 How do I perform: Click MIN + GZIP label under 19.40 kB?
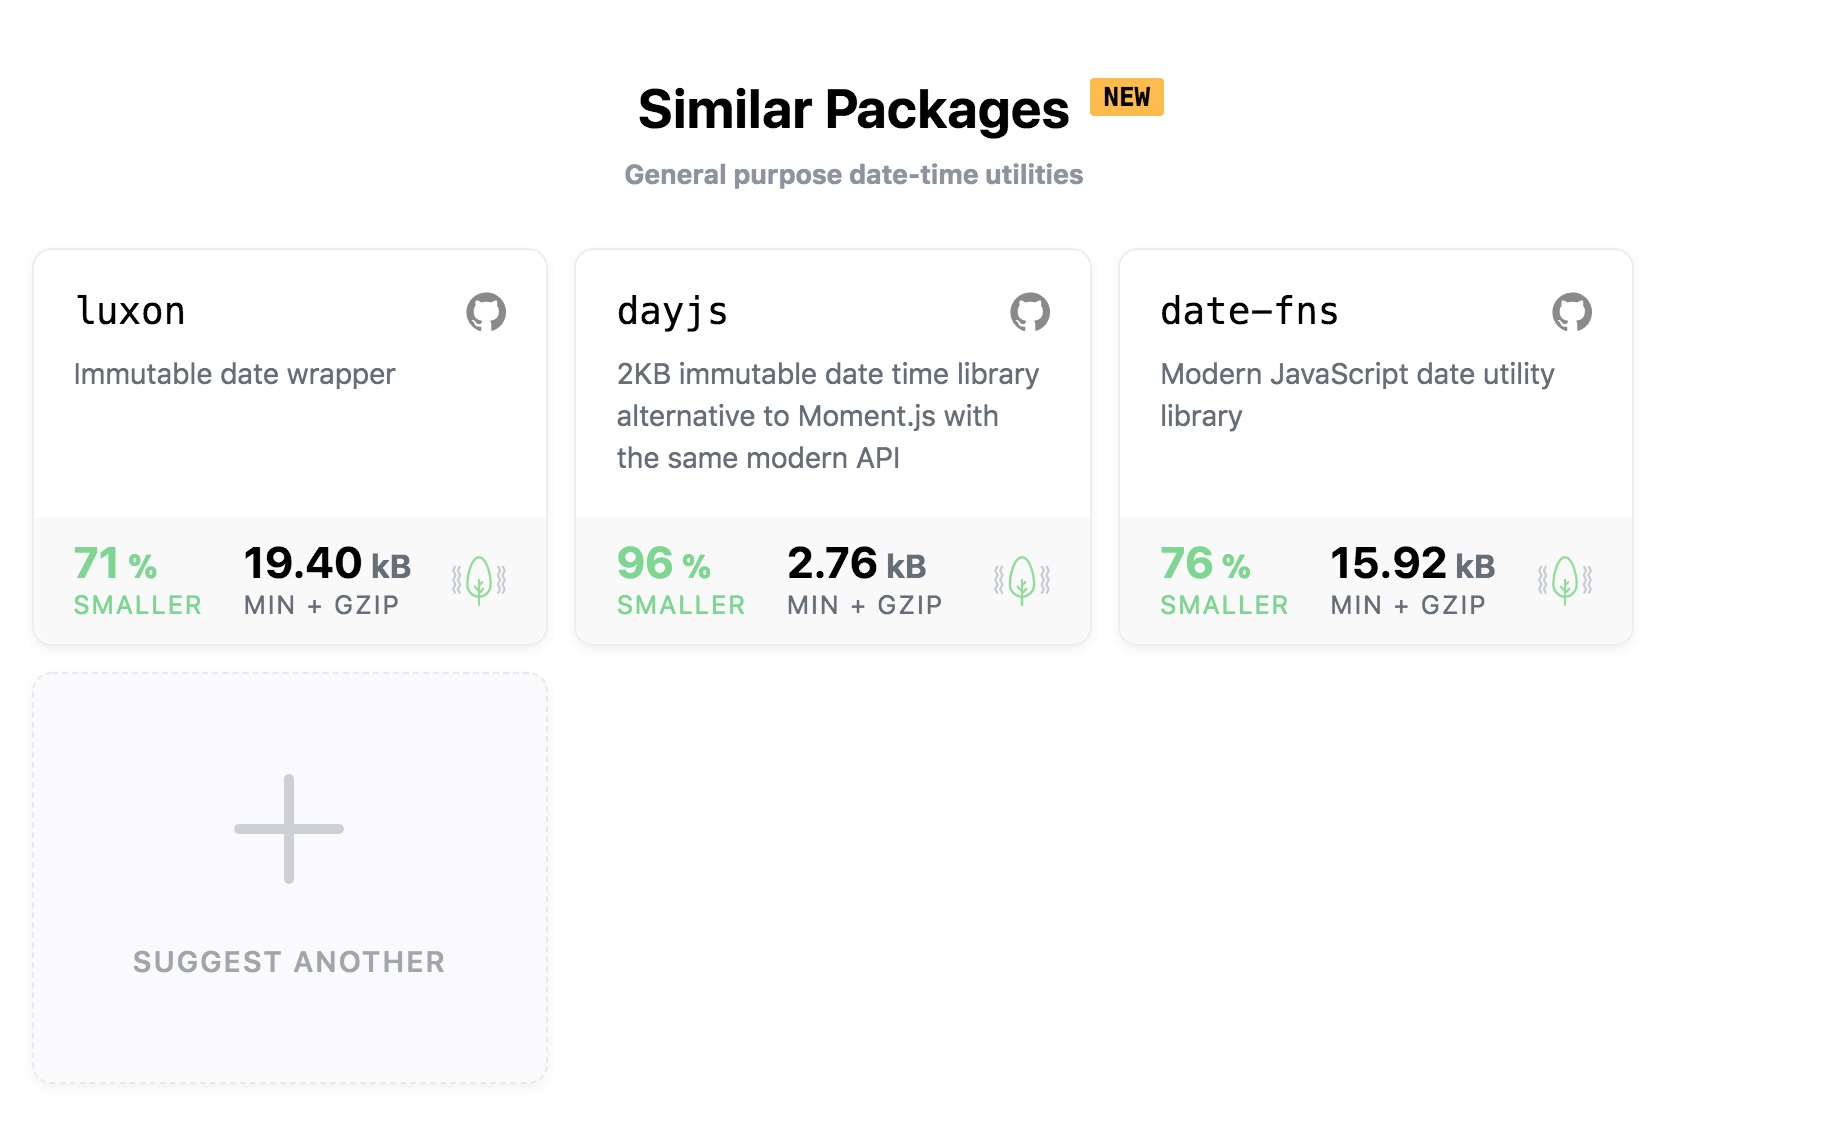[322, 605]
